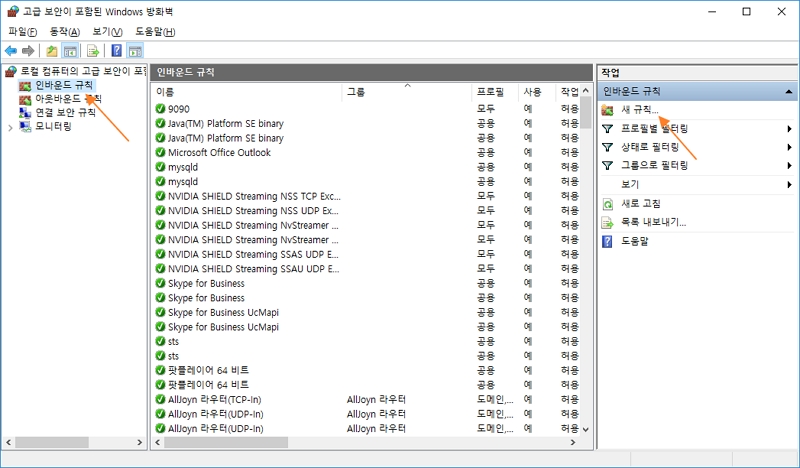
Task: Click 목록 내보내기... action link
Action: coord(654,223)
